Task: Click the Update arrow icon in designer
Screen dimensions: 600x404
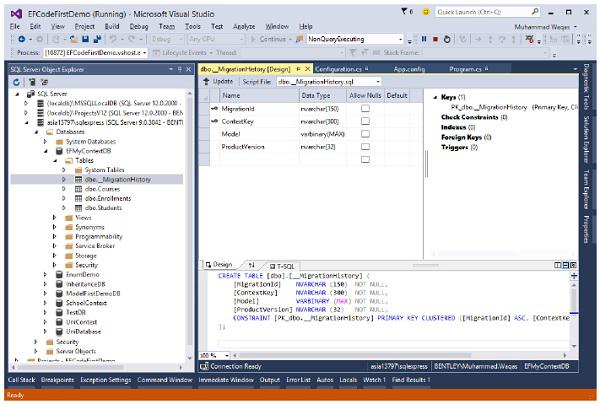Action: [x=205, y=80]
